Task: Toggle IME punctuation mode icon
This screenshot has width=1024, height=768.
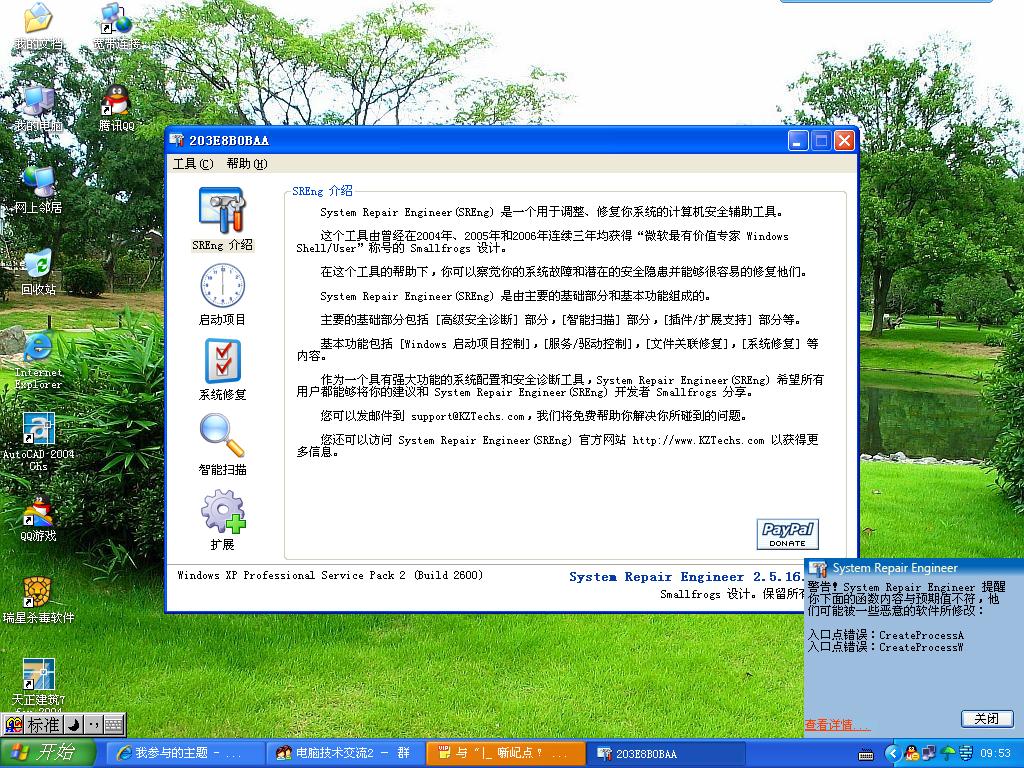Action: point(93,725)
